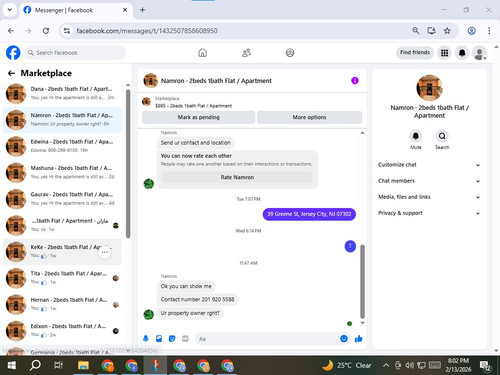Expand the Customize chat section
The width and height of the screenshot is (500, 375).
coord(429,165)
